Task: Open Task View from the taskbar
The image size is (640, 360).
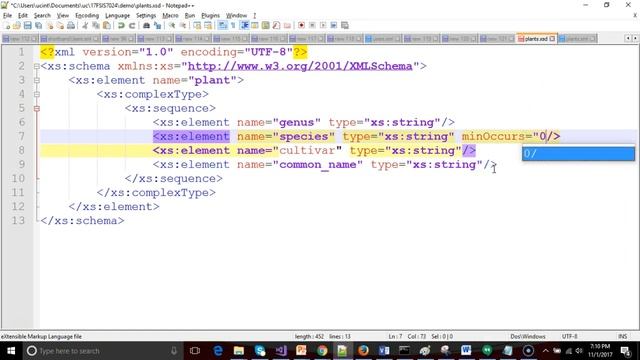Action: pos(195,351)
